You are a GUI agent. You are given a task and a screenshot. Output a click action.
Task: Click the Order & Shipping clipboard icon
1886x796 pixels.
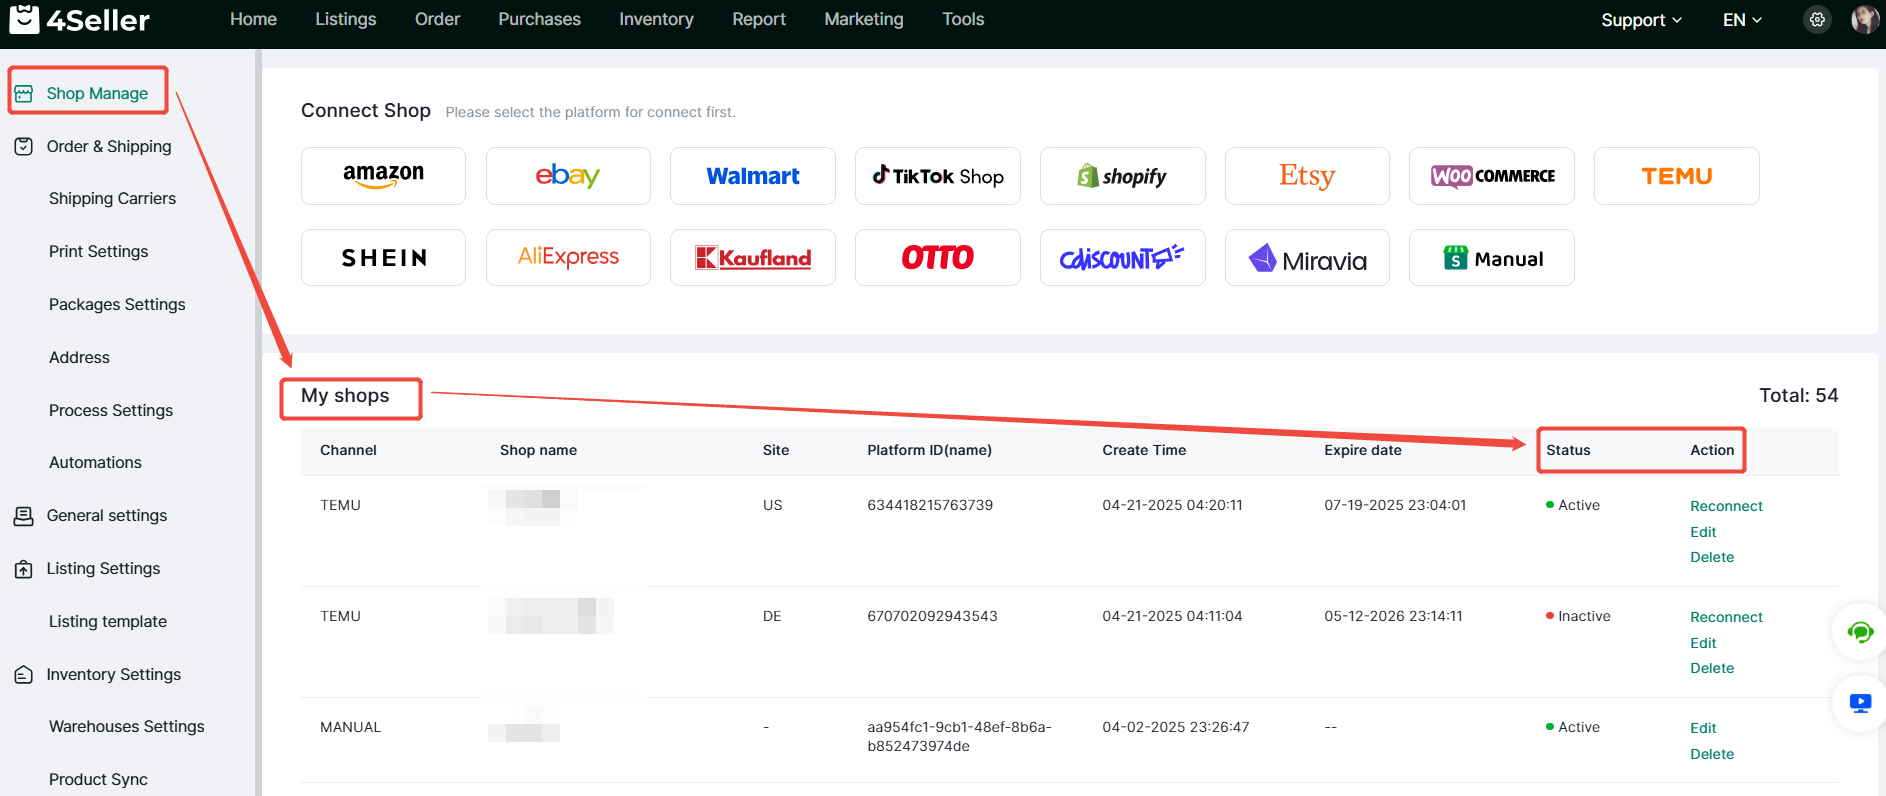[24, 146]
